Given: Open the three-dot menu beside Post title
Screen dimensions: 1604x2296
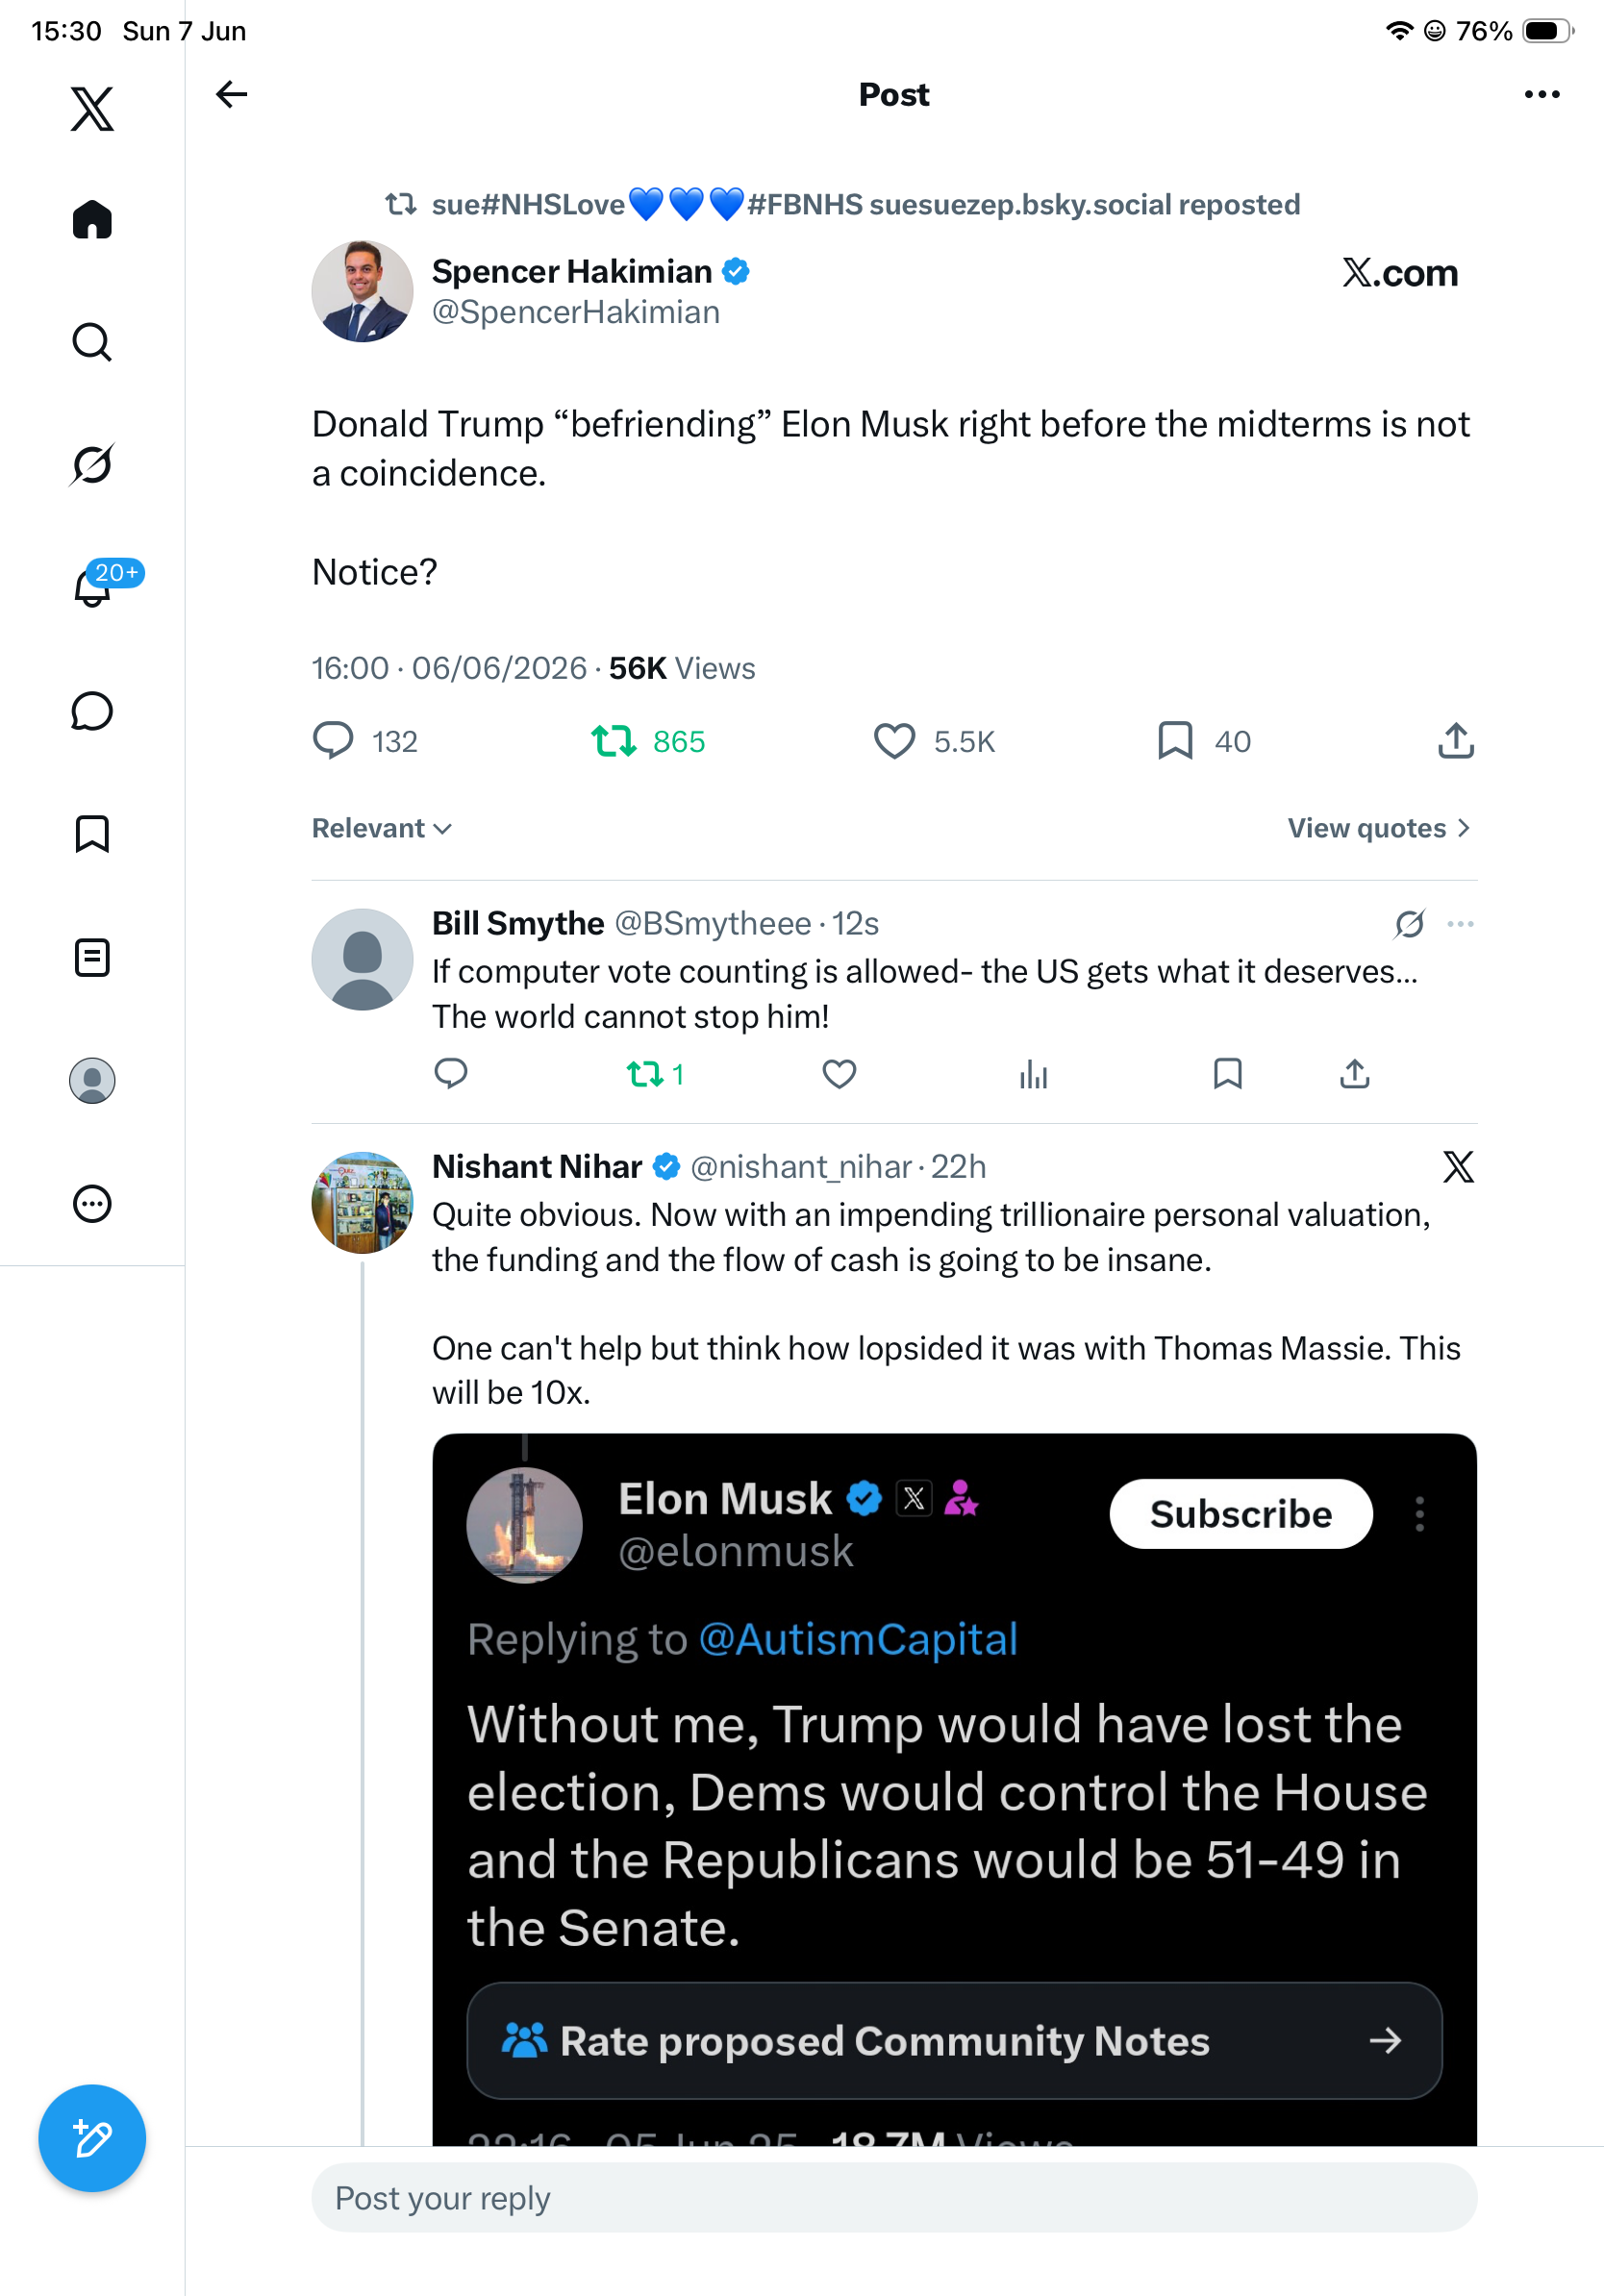Looking at the screenshot, I should [x=1542, y=94].
